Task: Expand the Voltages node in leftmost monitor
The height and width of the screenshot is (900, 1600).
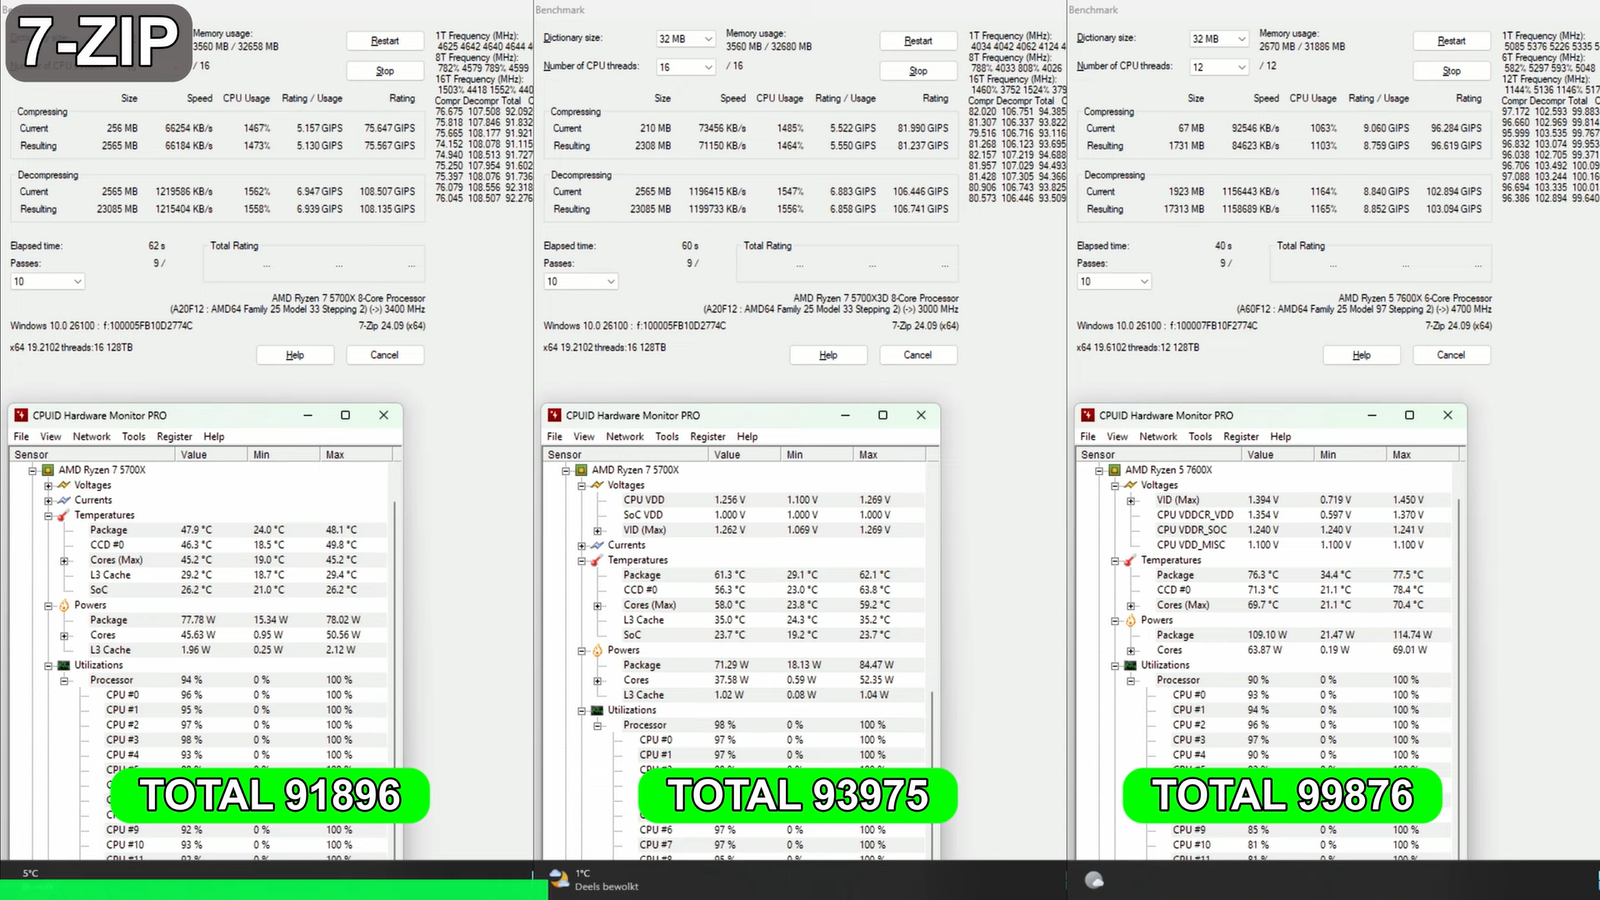Action: point(47,485)
